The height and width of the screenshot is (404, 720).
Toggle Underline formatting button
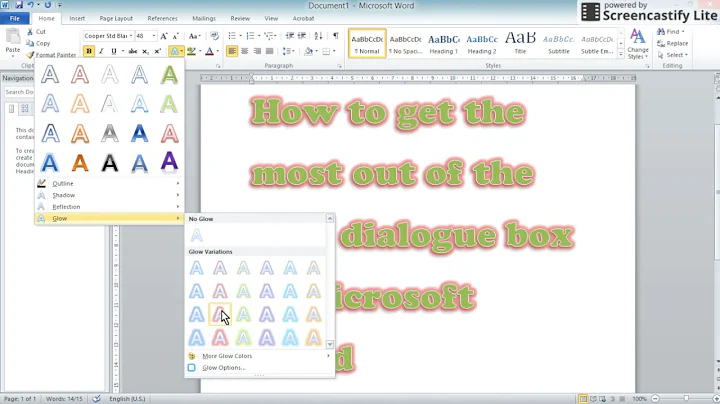[113, 51]
